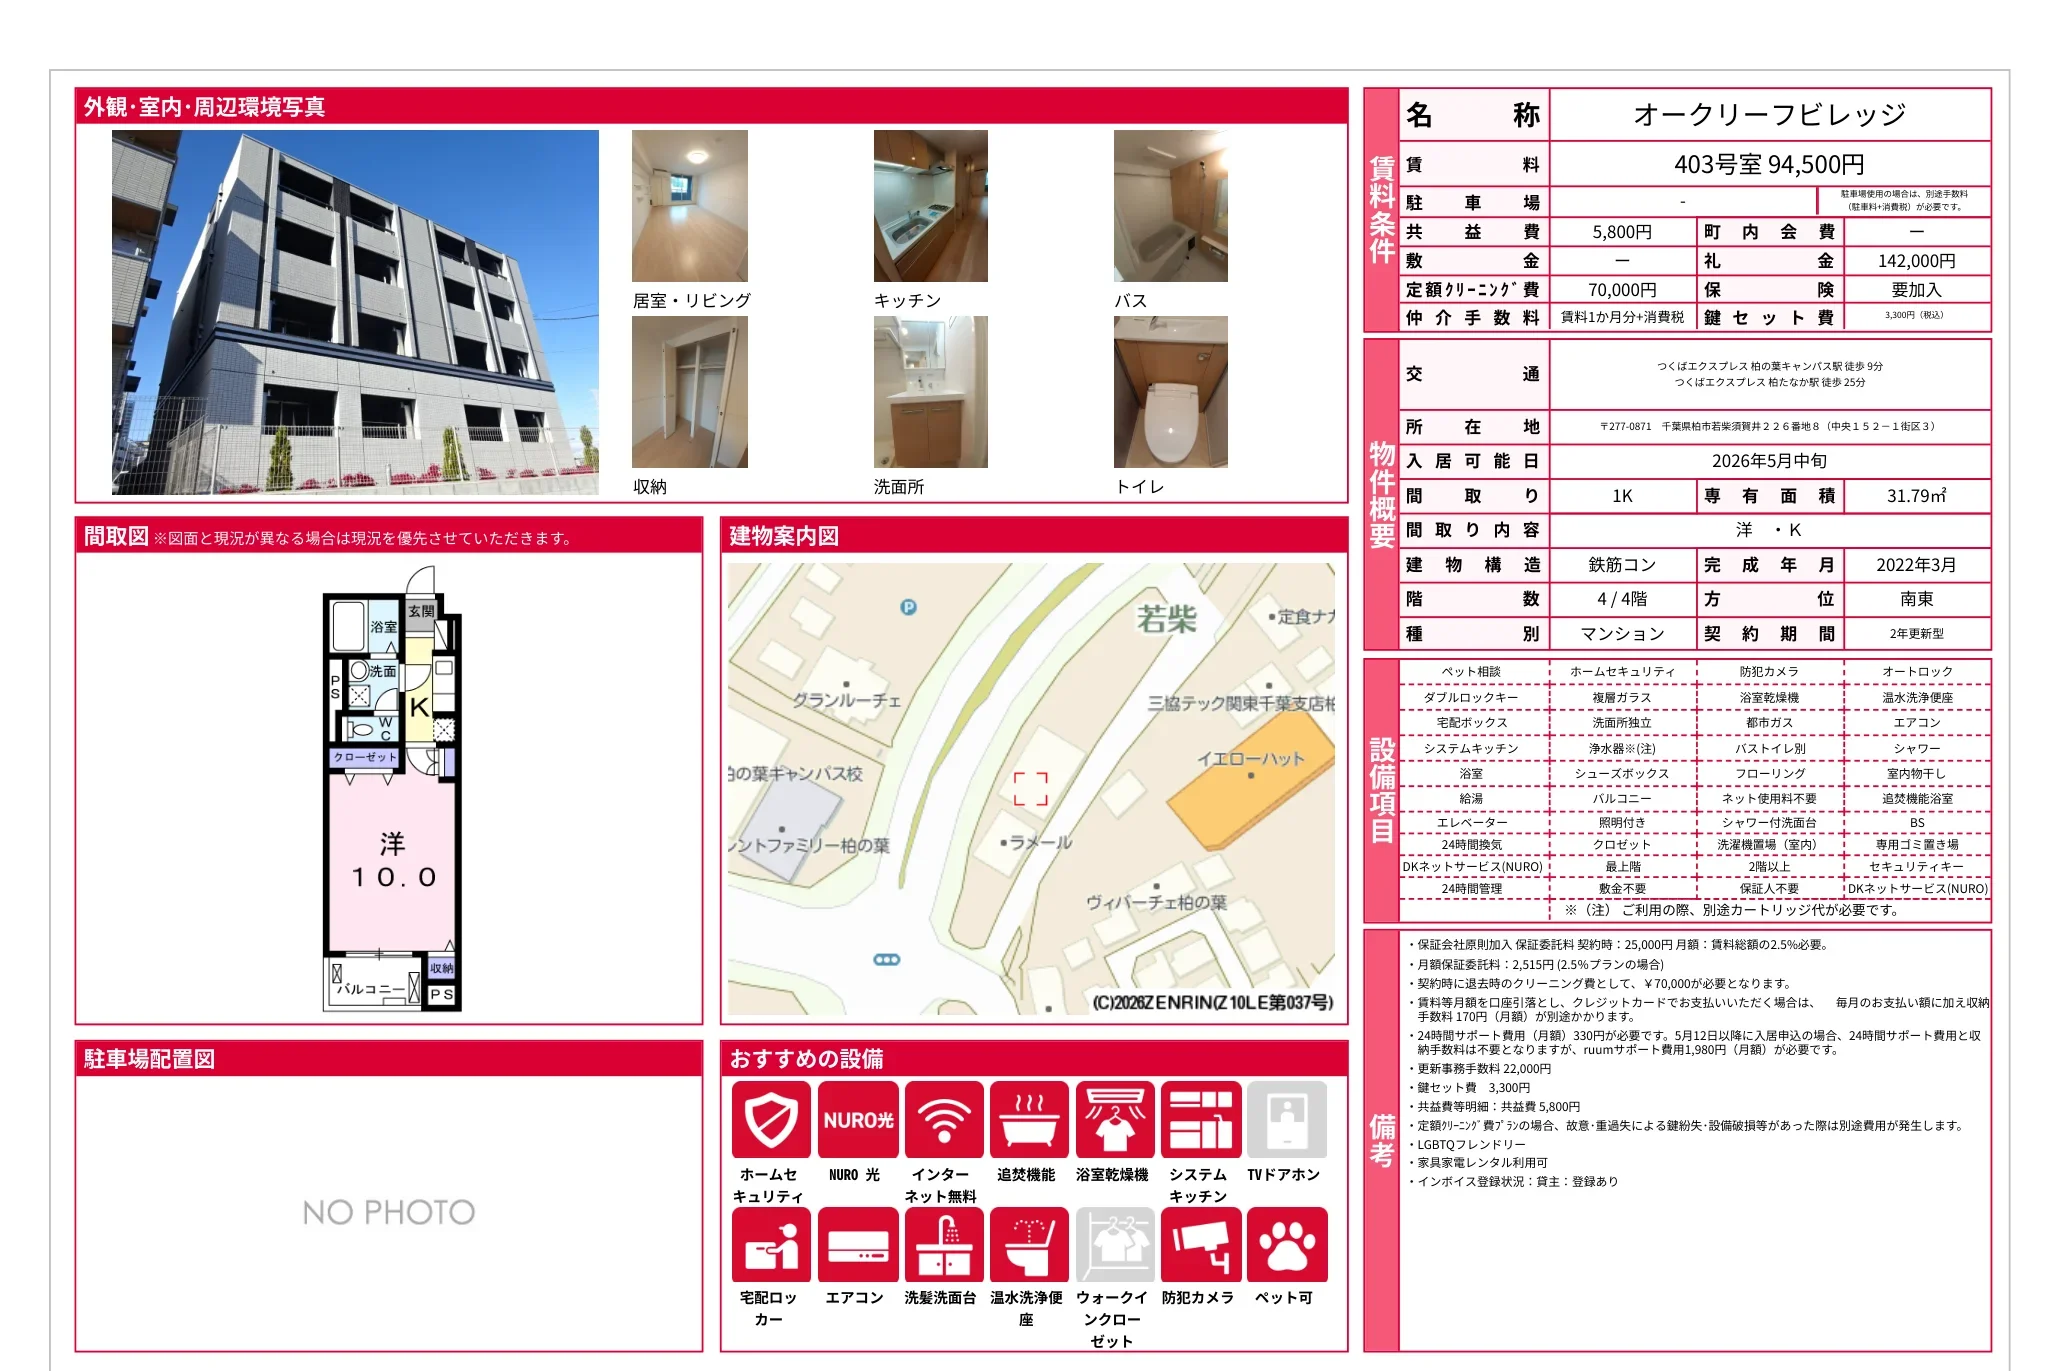
Task: Click the property name オークリーフビレッジ
Action: pyautogui.click(x=1768, y=115)
